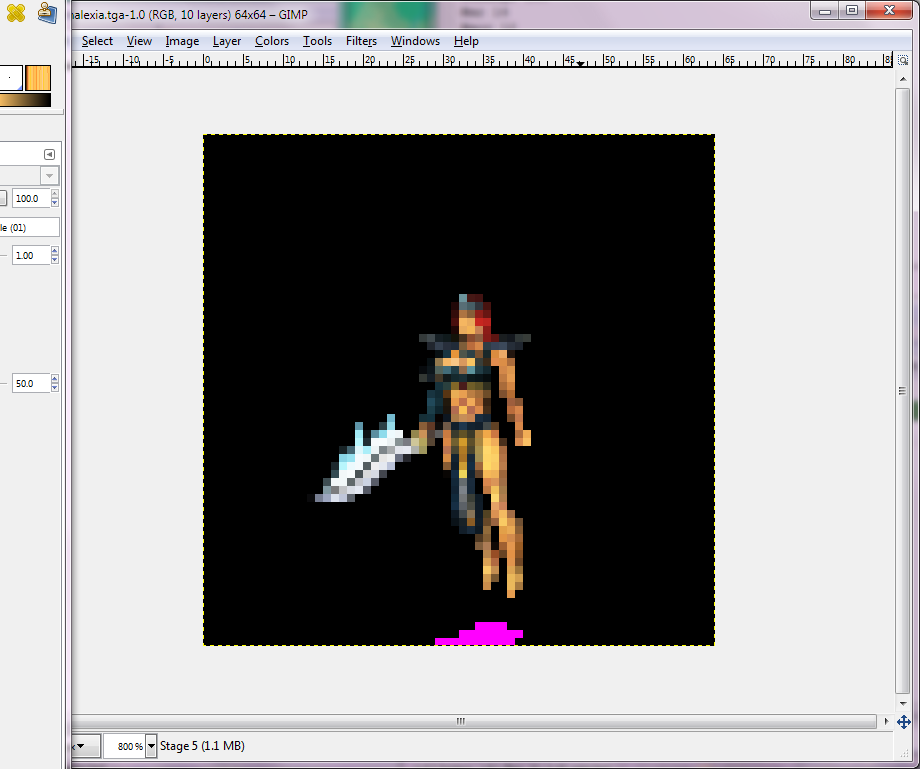This screenshot has width=920, height=769.
Task: Decrease the 100.0 opacity spinner down arrow
Action: (x=55, y=203)
